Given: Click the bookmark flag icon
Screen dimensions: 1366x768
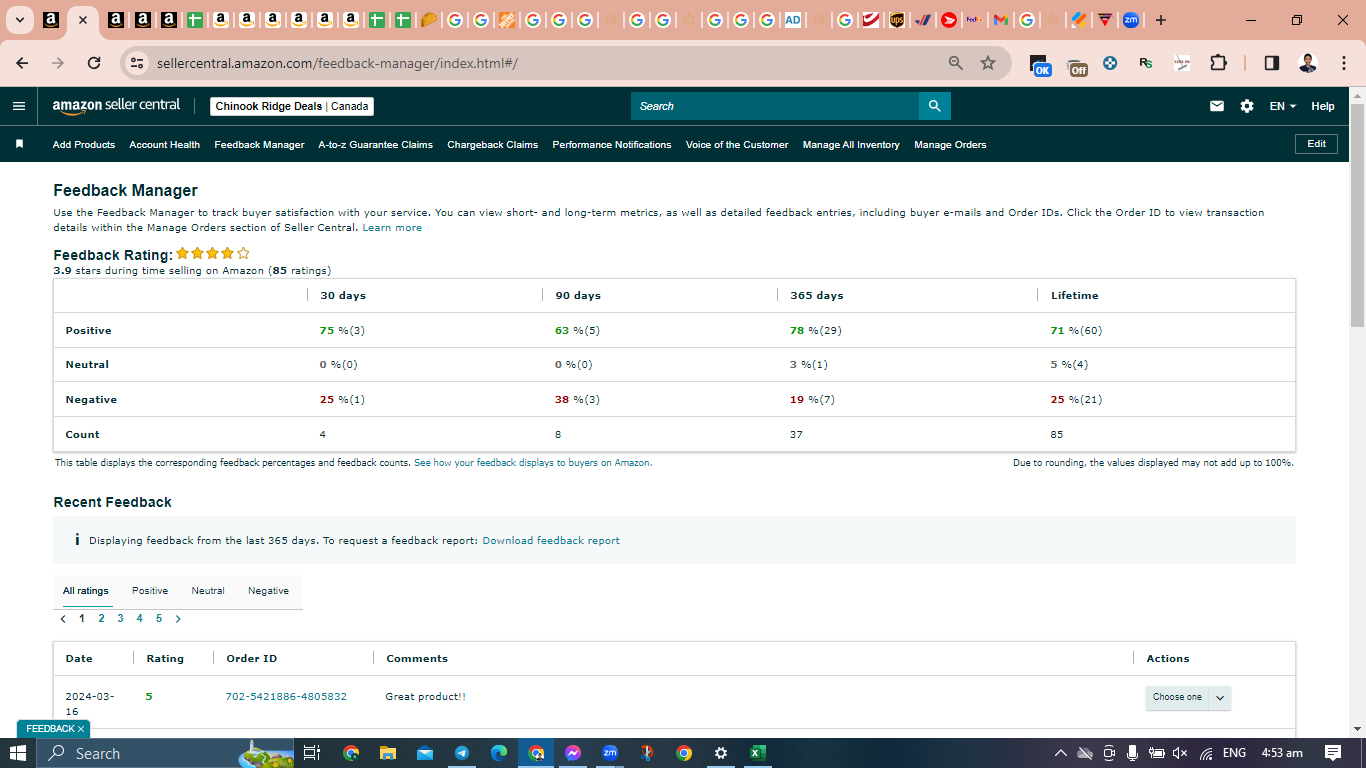Looking at the screenshot, I should [19, 144].
